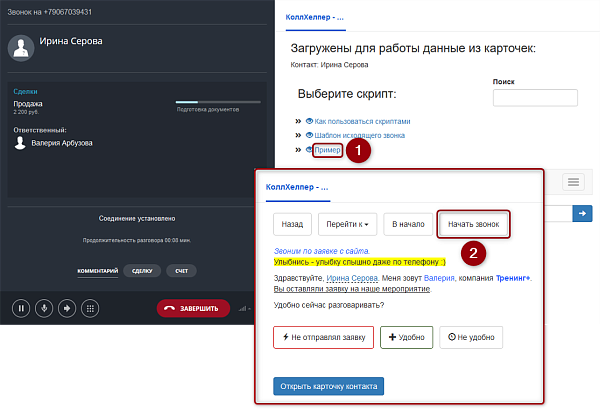Click 'Начать звонок' button
Viewport: 600px width, 410px height.
tap(473, 224)
